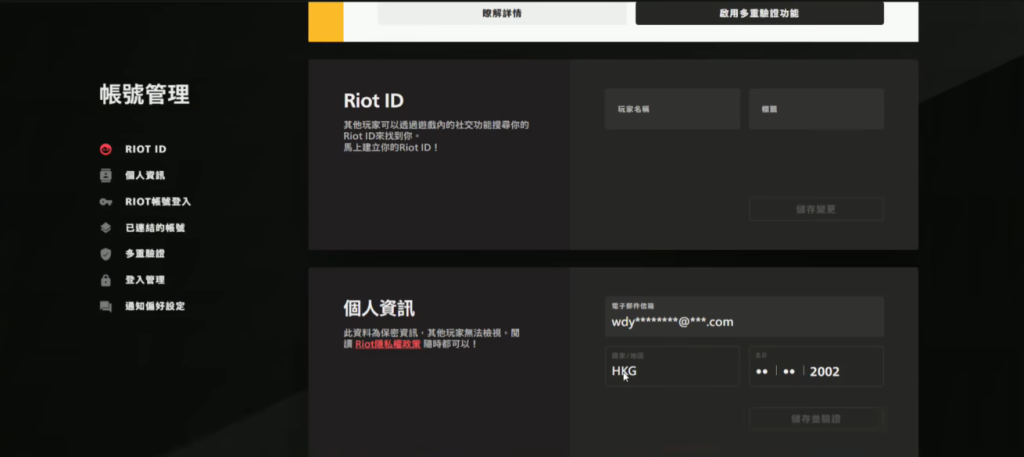Click 啟用多重驗證功能 button

pyautogui.click(x=760, y=13)
